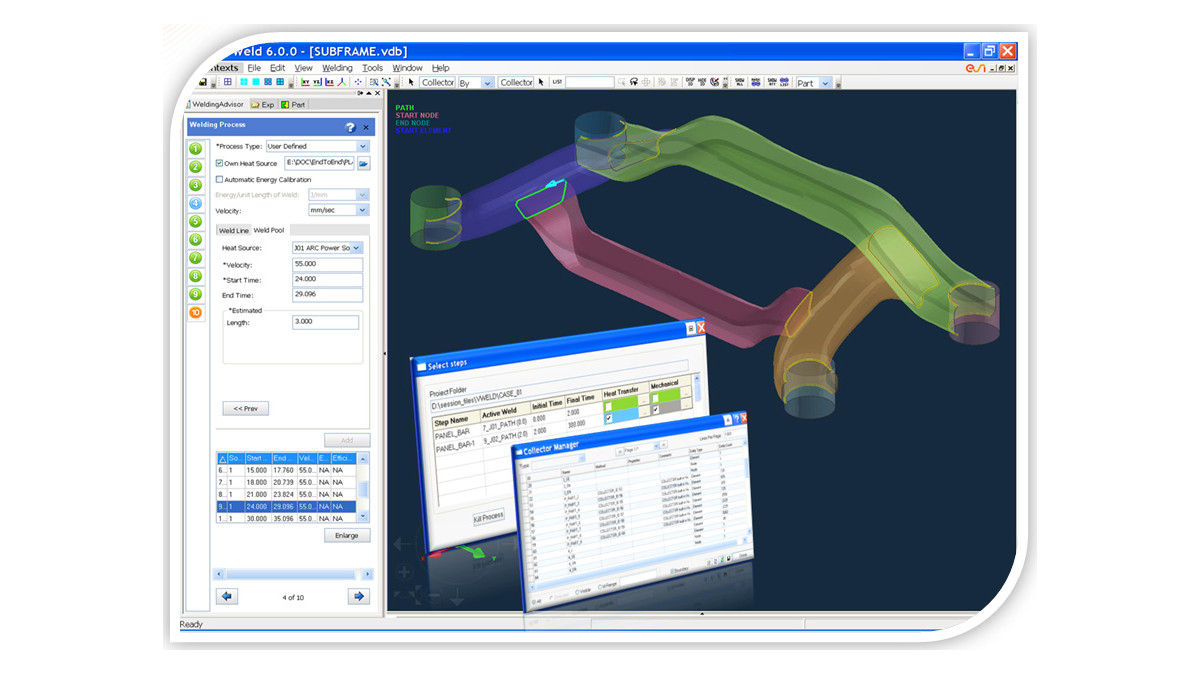Click the LIST text field in toolbar

pos(589,83)
